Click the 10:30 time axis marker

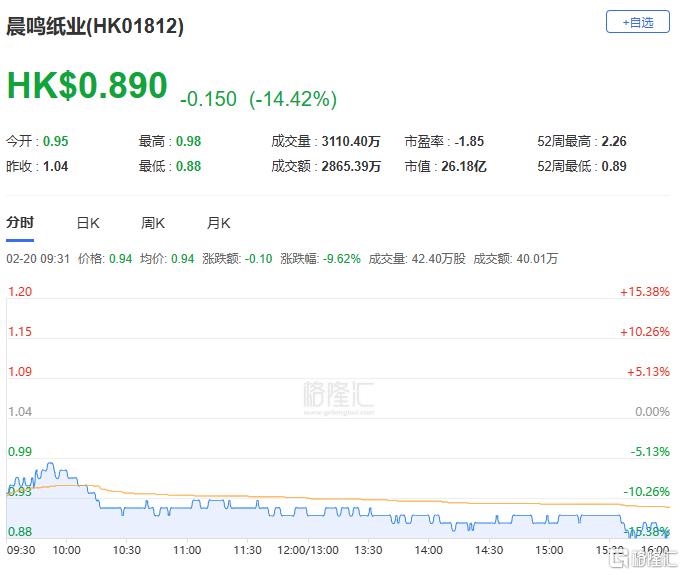coord(127,550)
